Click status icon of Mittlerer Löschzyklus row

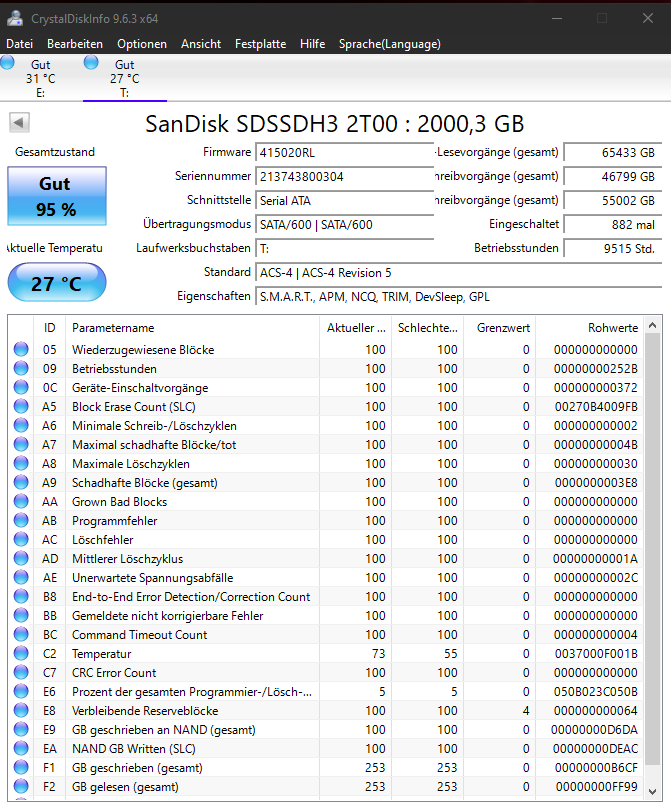tap(21, 558)
